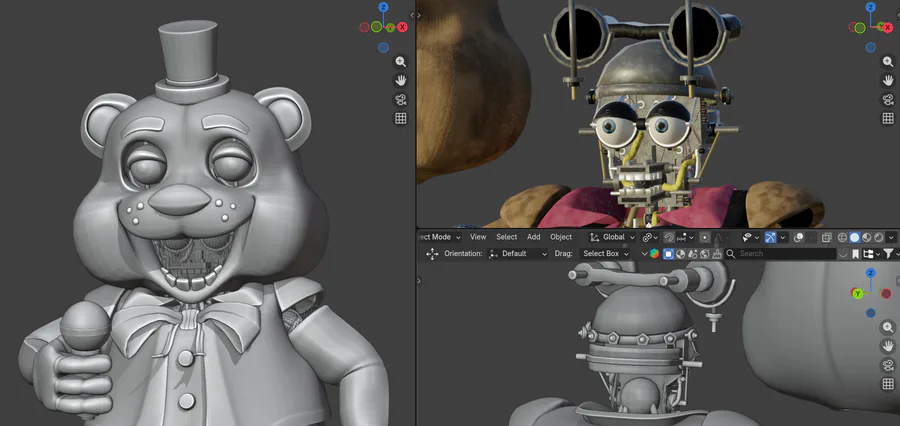
Task: Toggle camera view in bottom-right gray viewport
Action: point(887,365)
